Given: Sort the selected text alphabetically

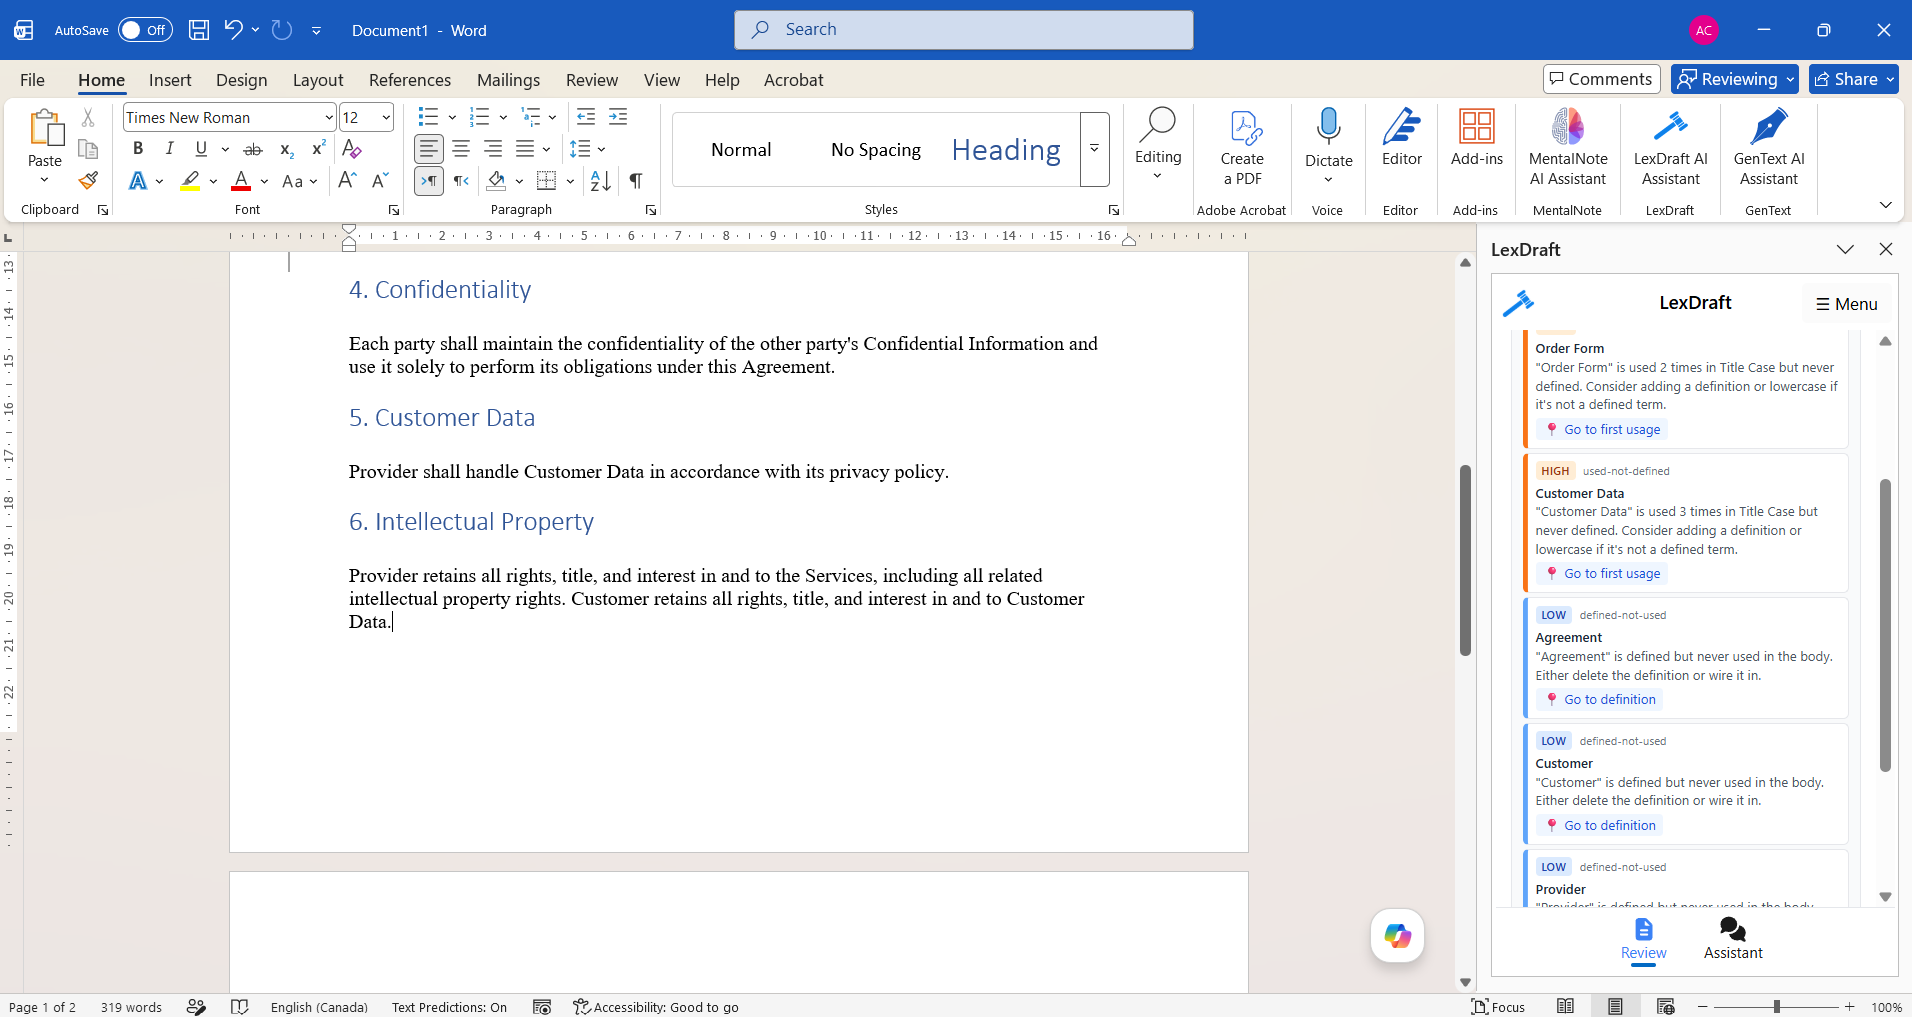Looking at the screenshot, I should pos(600,181).
